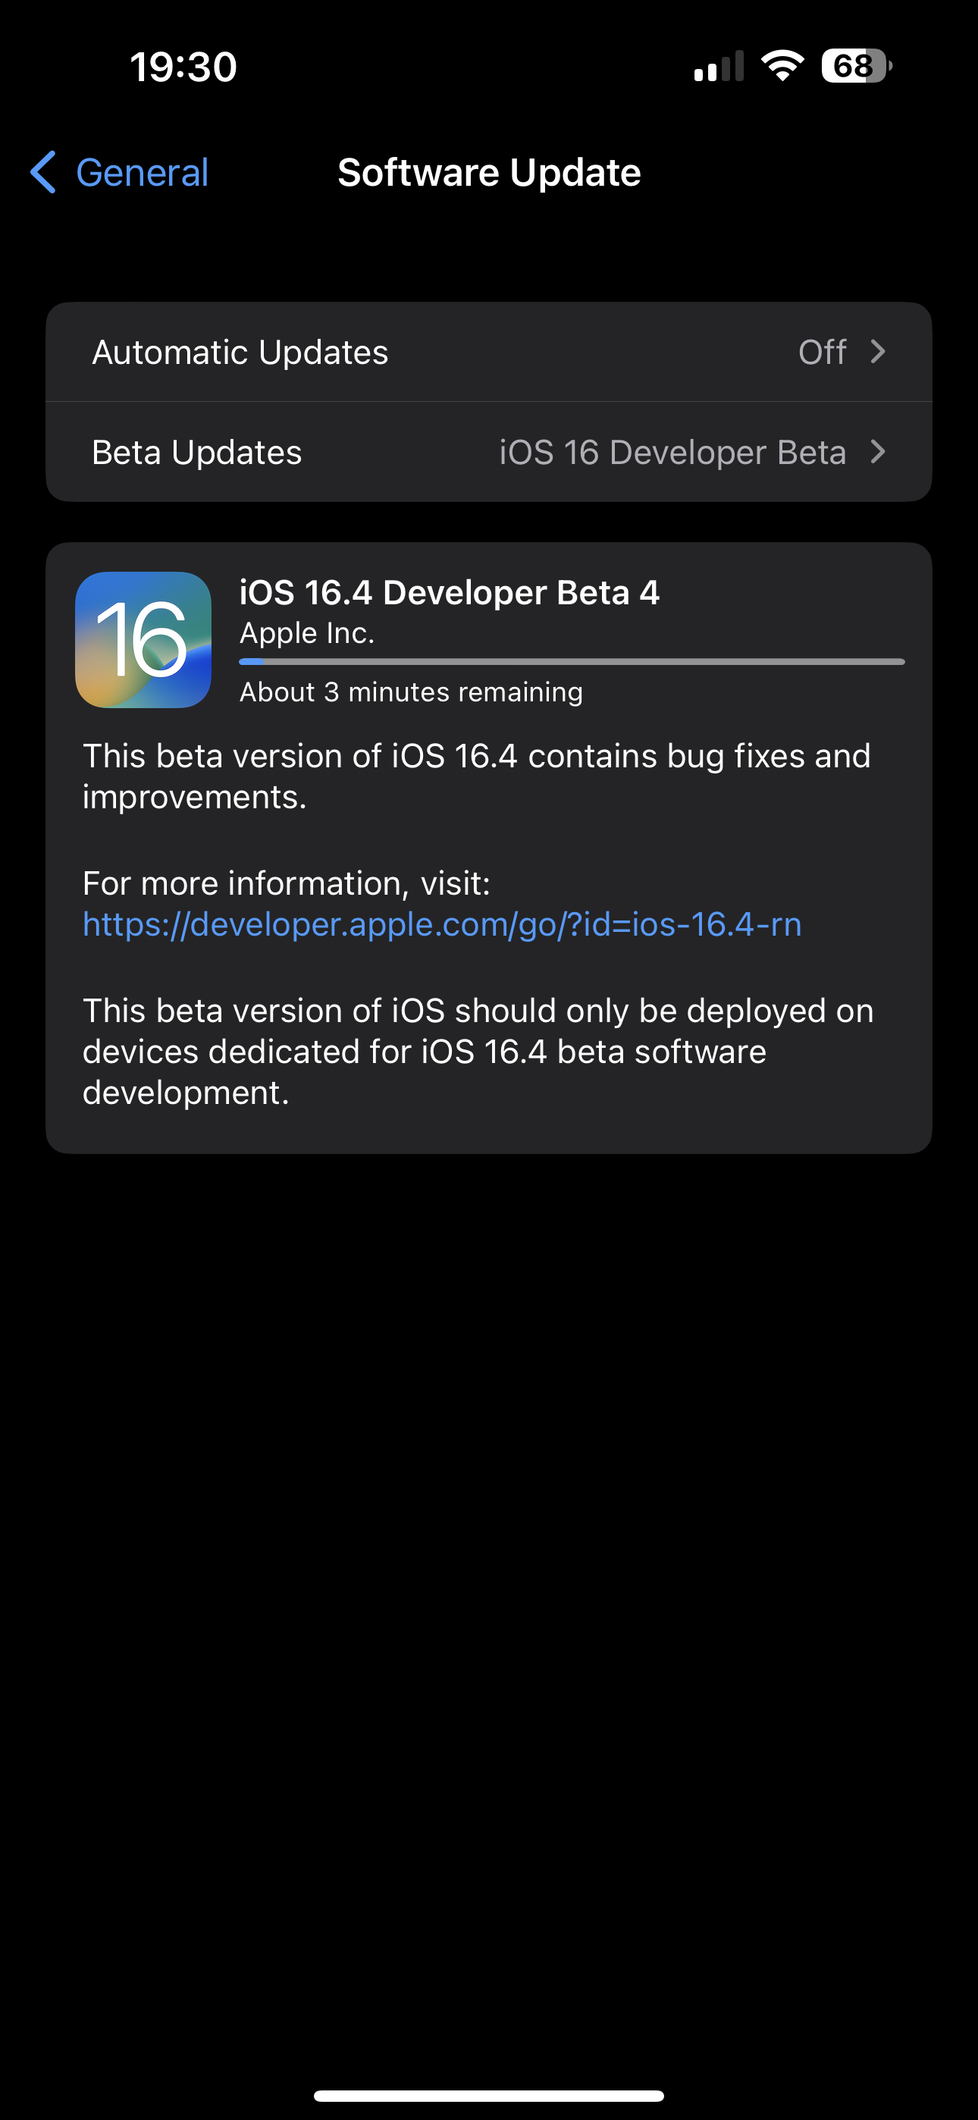Tap the 19:30 clock in status bar
This screenshot has height=2120, width=978.
coord(183,67)
